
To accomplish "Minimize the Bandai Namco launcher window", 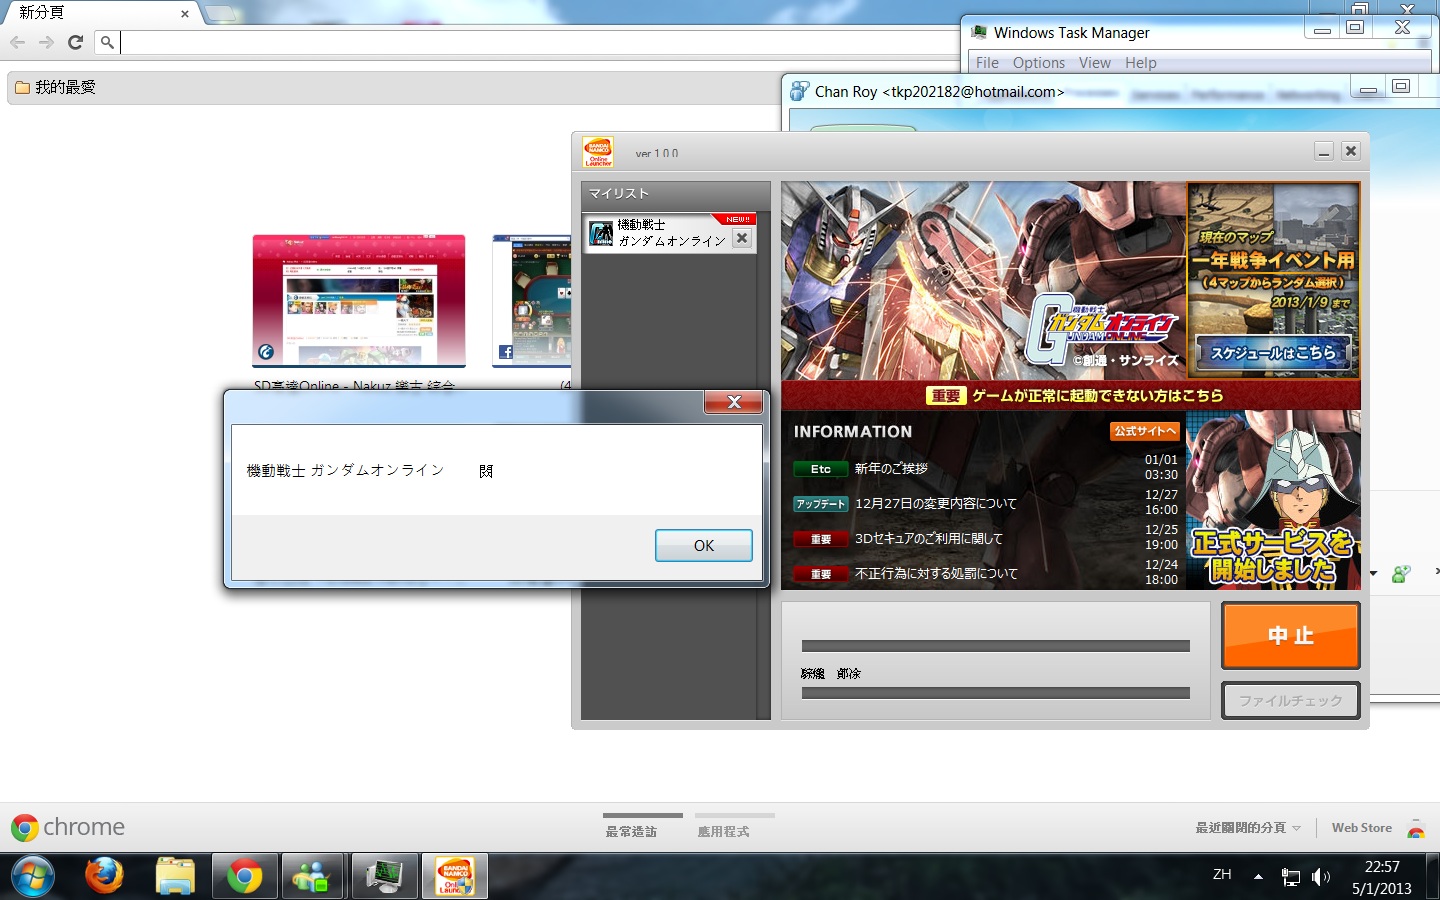I will coord(1324,151).
